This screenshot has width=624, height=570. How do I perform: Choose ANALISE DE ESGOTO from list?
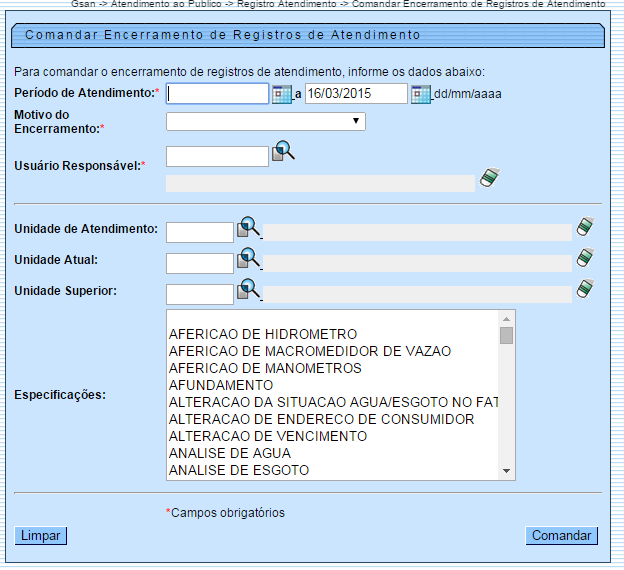click(x=239, y=470)
